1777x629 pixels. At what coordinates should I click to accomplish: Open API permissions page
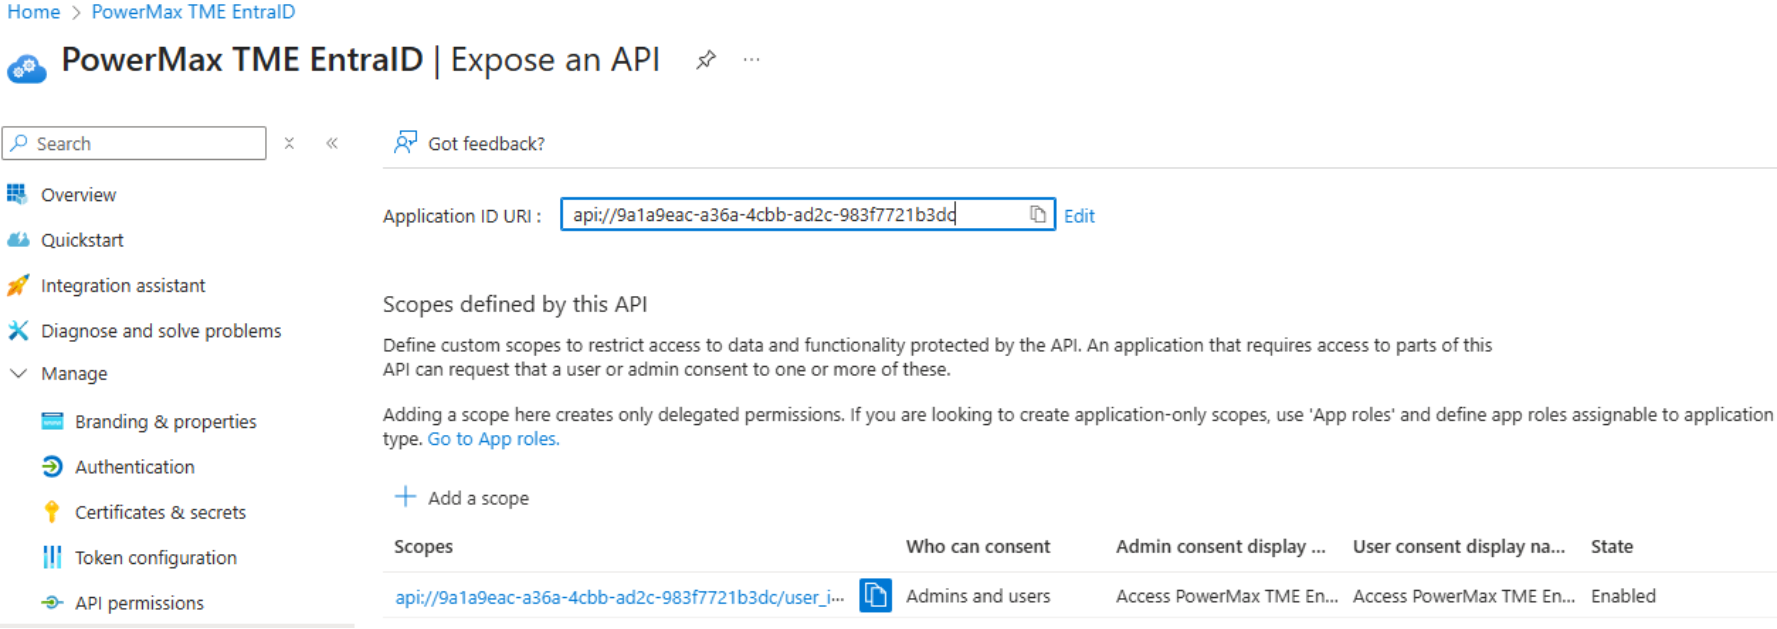[x=139, y=603]
